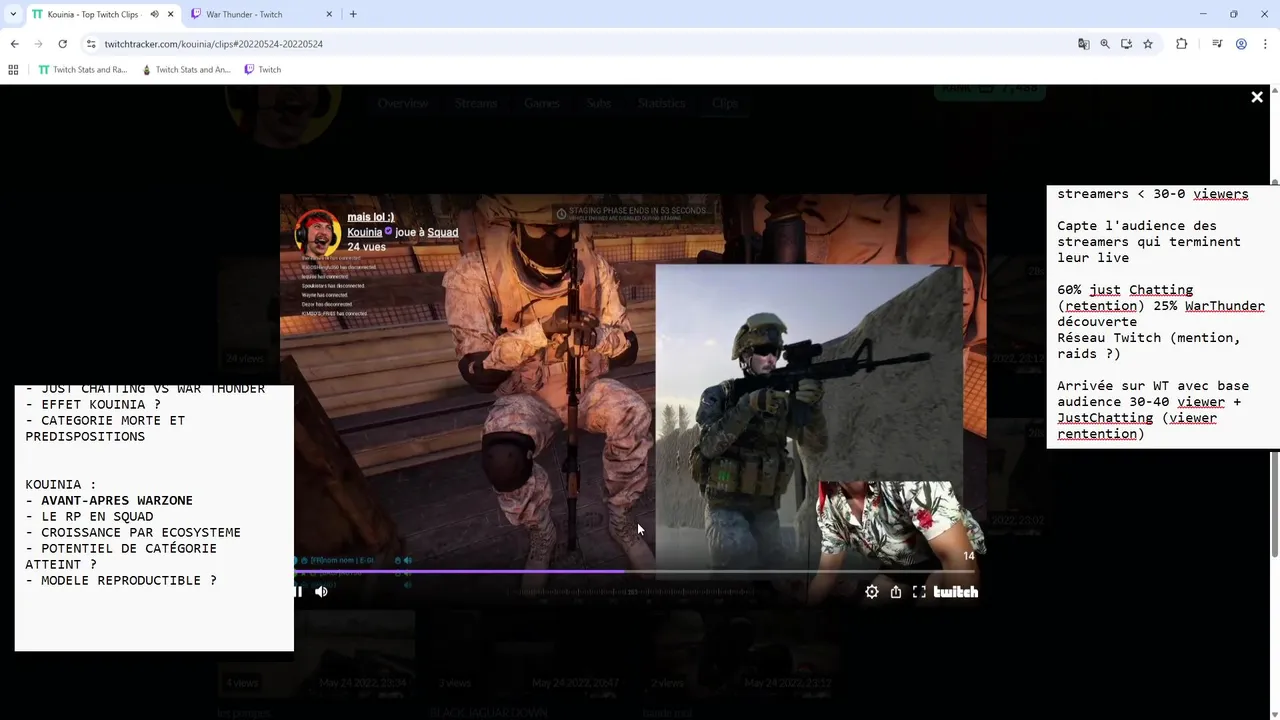Close the War Thunder - Twitch tab
This screenshot has width=1280, height=720.
(329, 14)
